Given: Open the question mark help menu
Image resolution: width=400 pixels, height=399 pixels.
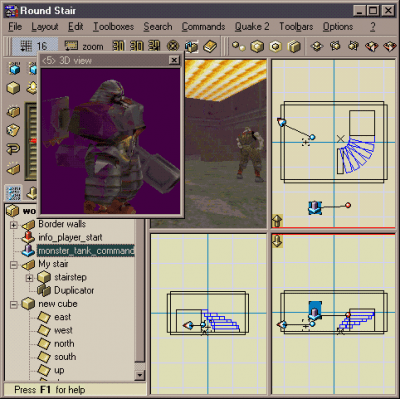Looking at the screenshot, I should coord(373,27).
